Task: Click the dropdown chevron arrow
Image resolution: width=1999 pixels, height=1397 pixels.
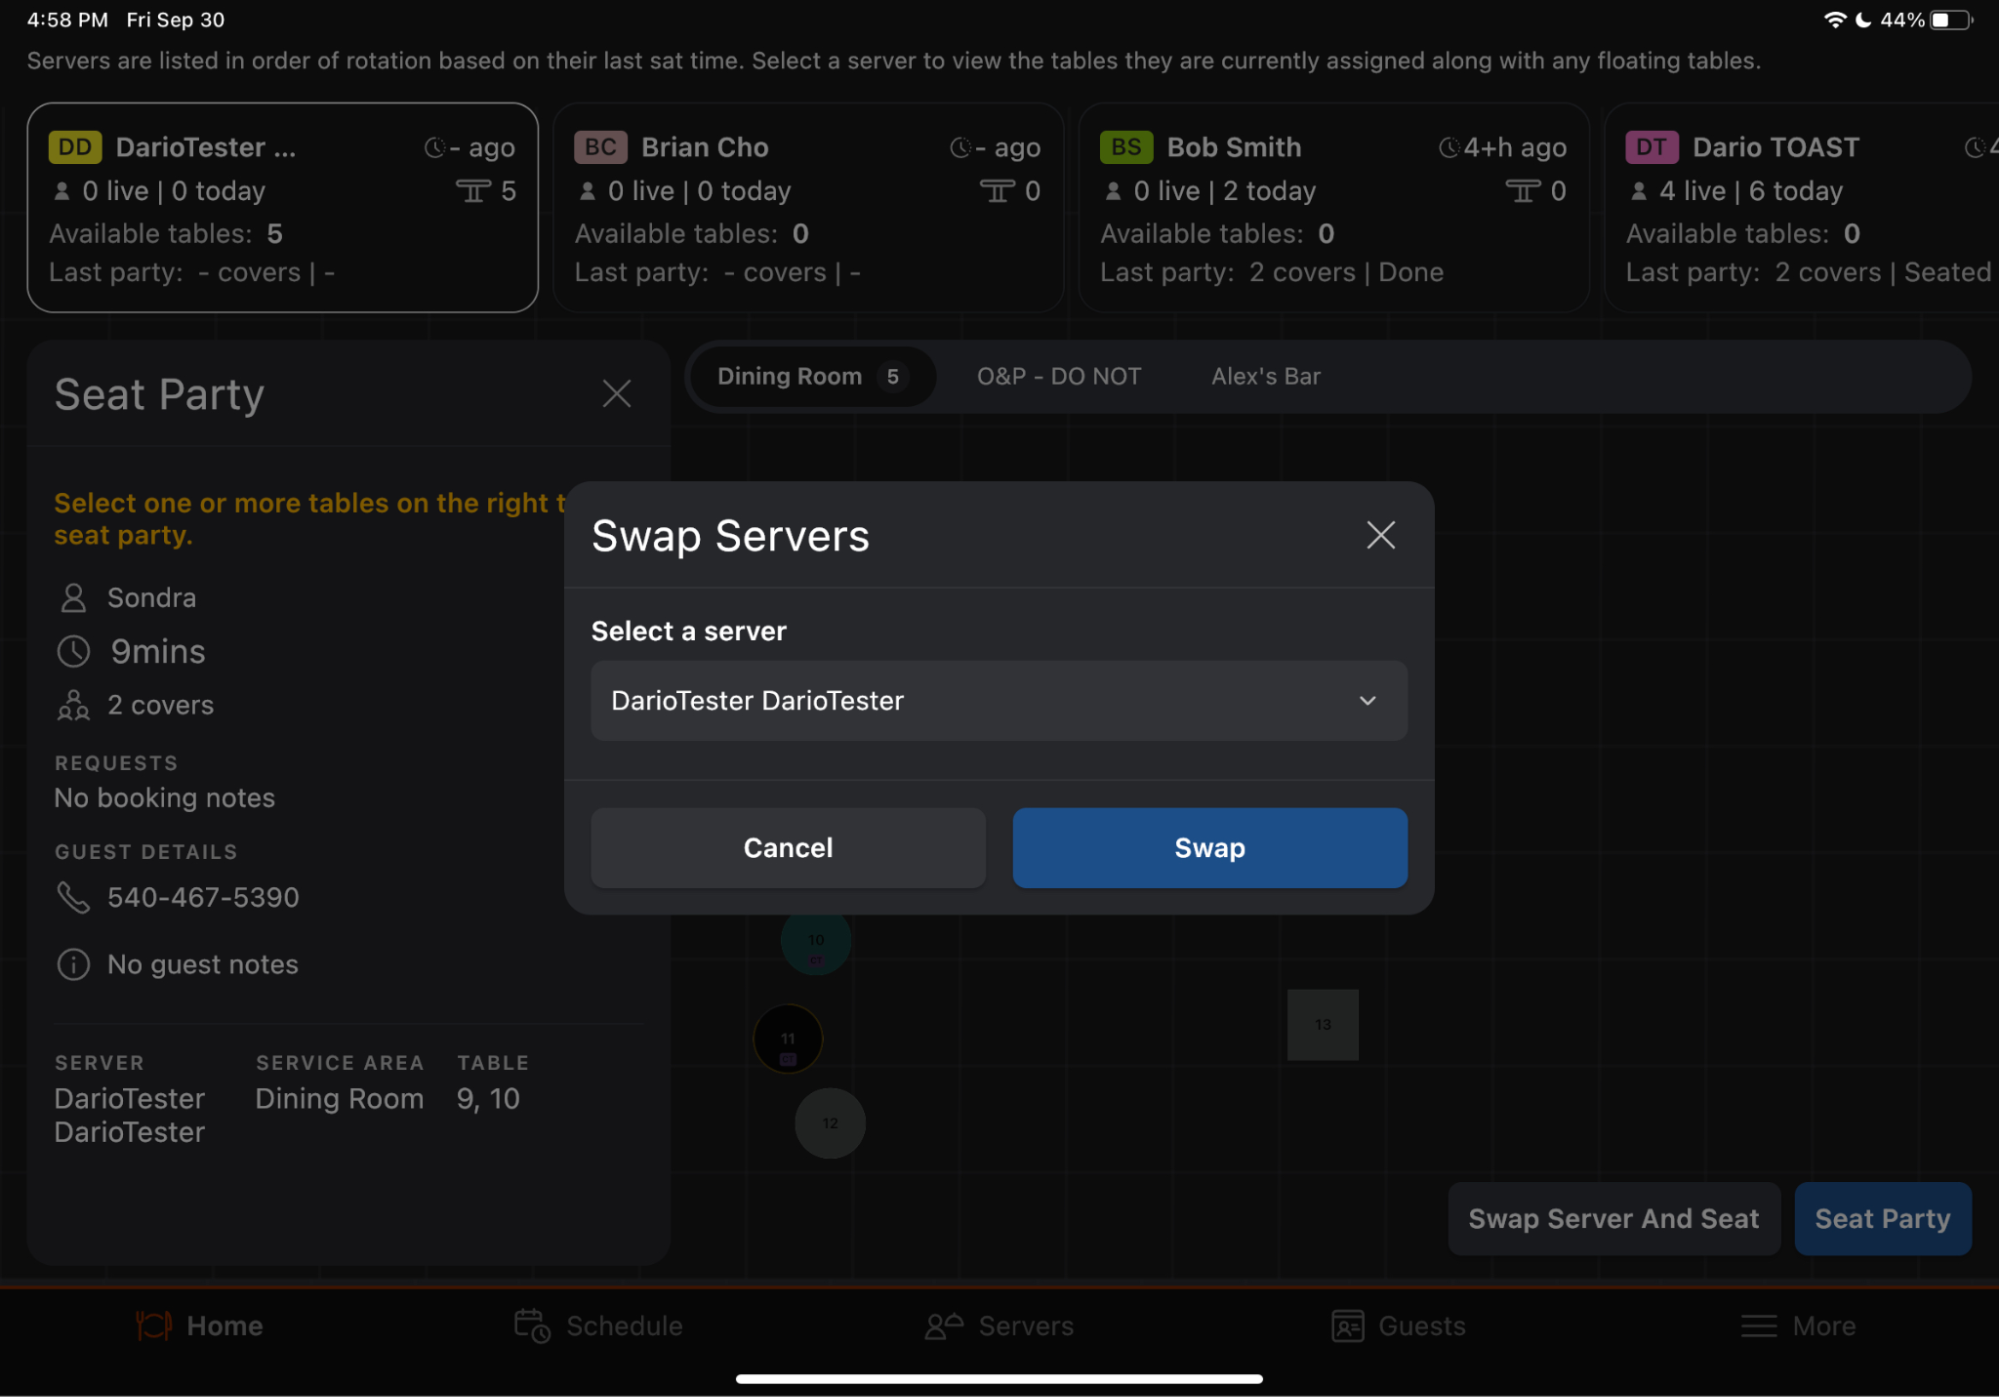Action: (1367, 700)
